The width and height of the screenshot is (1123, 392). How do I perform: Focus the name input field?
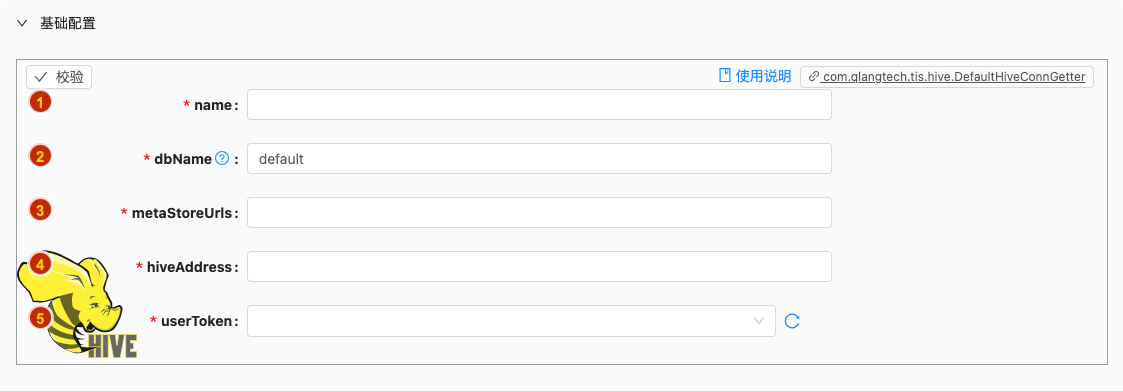click(x=539, y=105)
